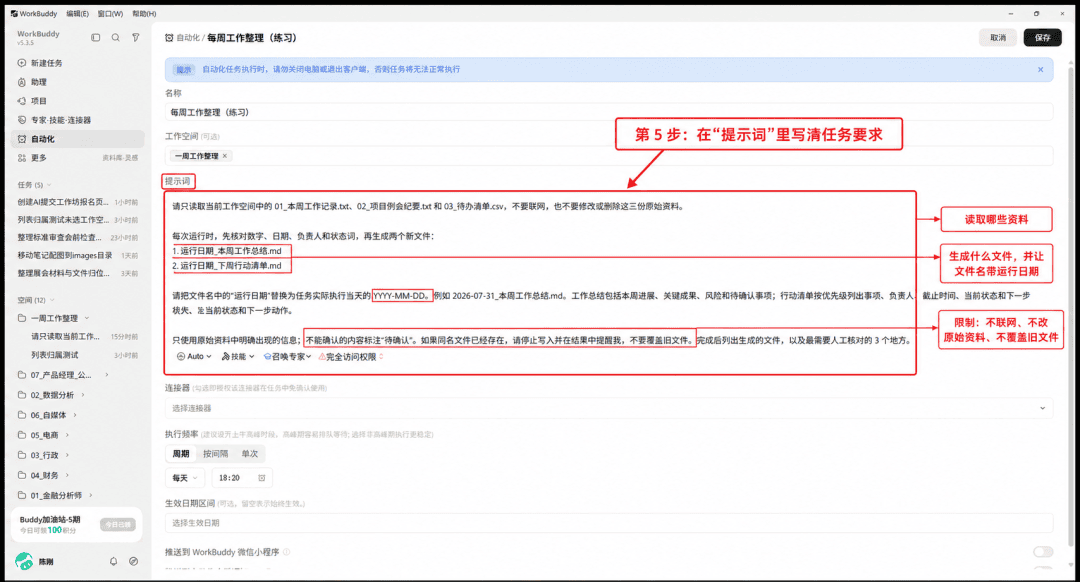The width and height of the screenshot is (1080, 582).
Task: Click the user avatar for 陈刚
Action: (24, 561)
